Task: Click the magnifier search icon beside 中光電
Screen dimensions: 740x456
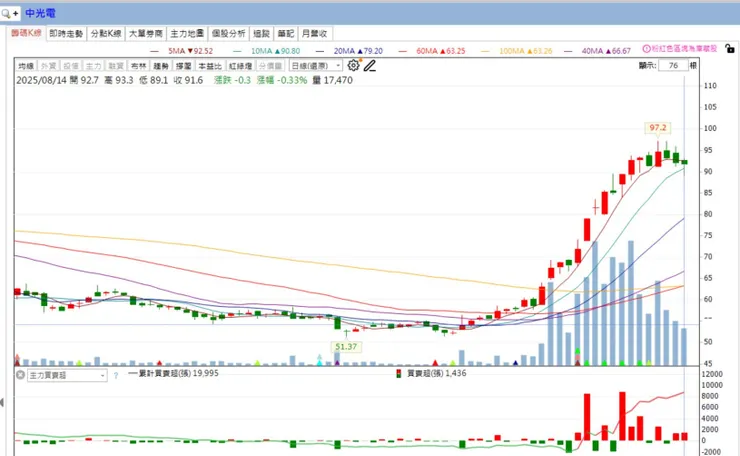Action: coord(6,13)
